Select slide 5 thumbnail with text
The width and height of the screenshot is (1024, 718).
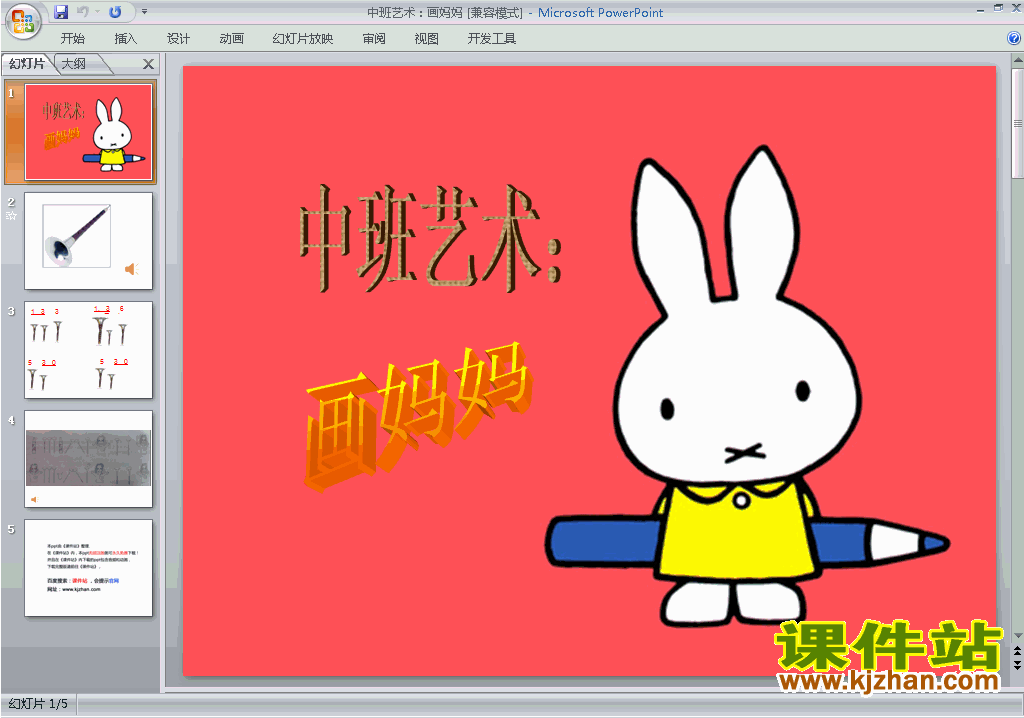[x=88, y=568]
